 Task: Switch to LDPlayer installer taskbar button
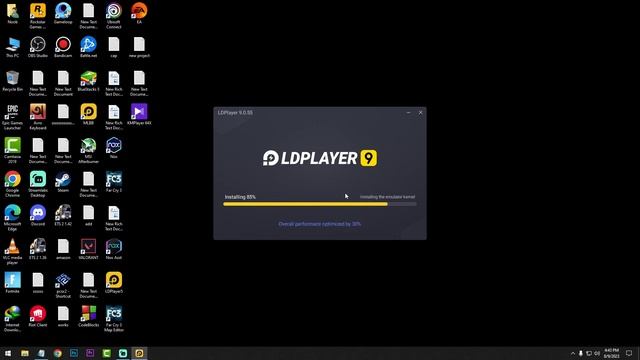click(x=139, y=353)
